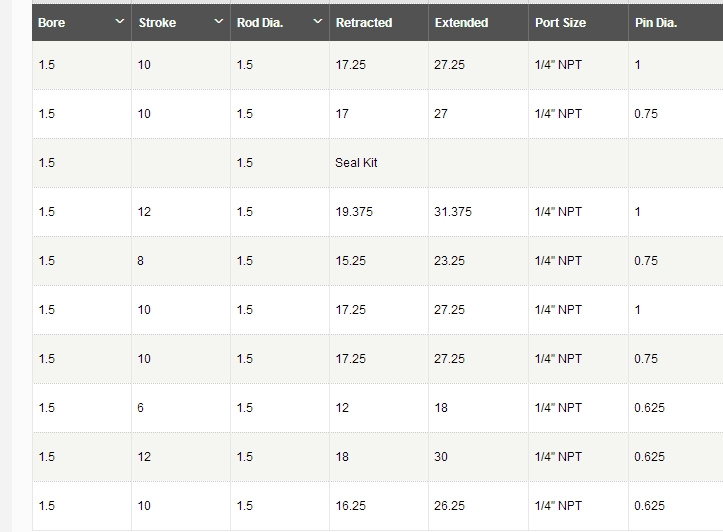Click the Bore column header label
Image resolution: width=723 pixels, height=532 pixels.
click(x=51, y=23)
